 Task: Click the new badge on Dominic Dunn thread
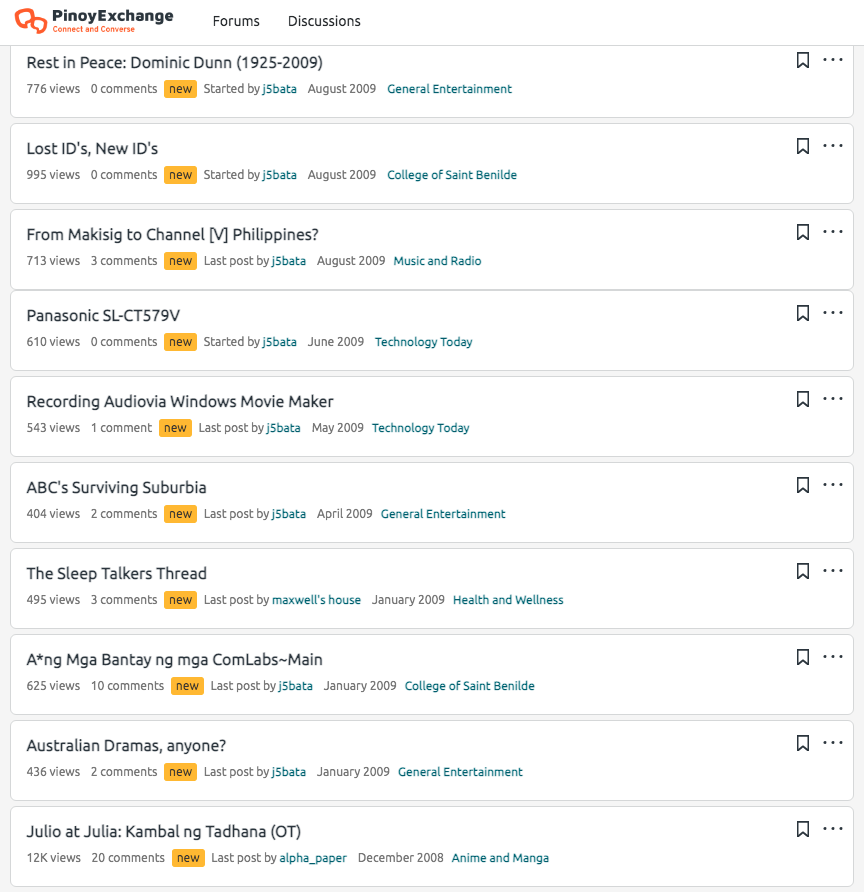(x=180, y=89)
